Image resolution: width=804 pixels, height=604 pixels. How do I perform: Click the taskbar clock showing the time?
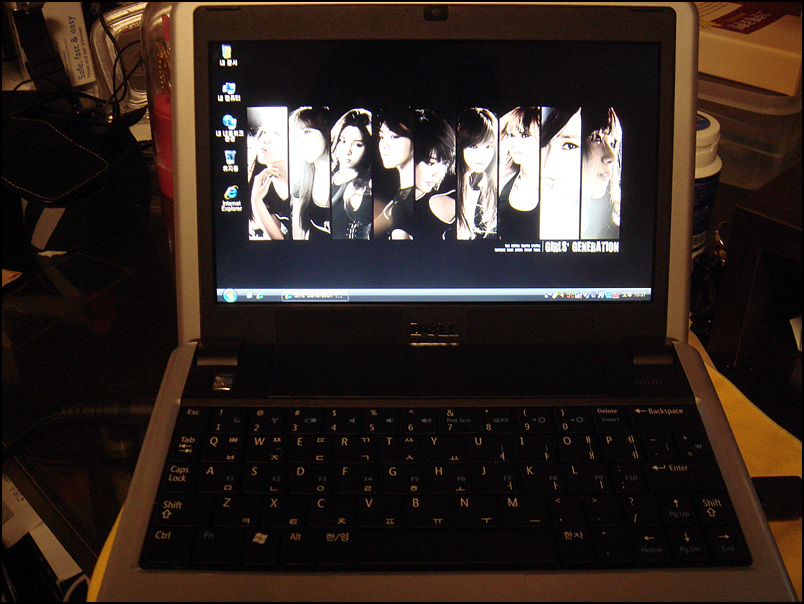[633, 295]
